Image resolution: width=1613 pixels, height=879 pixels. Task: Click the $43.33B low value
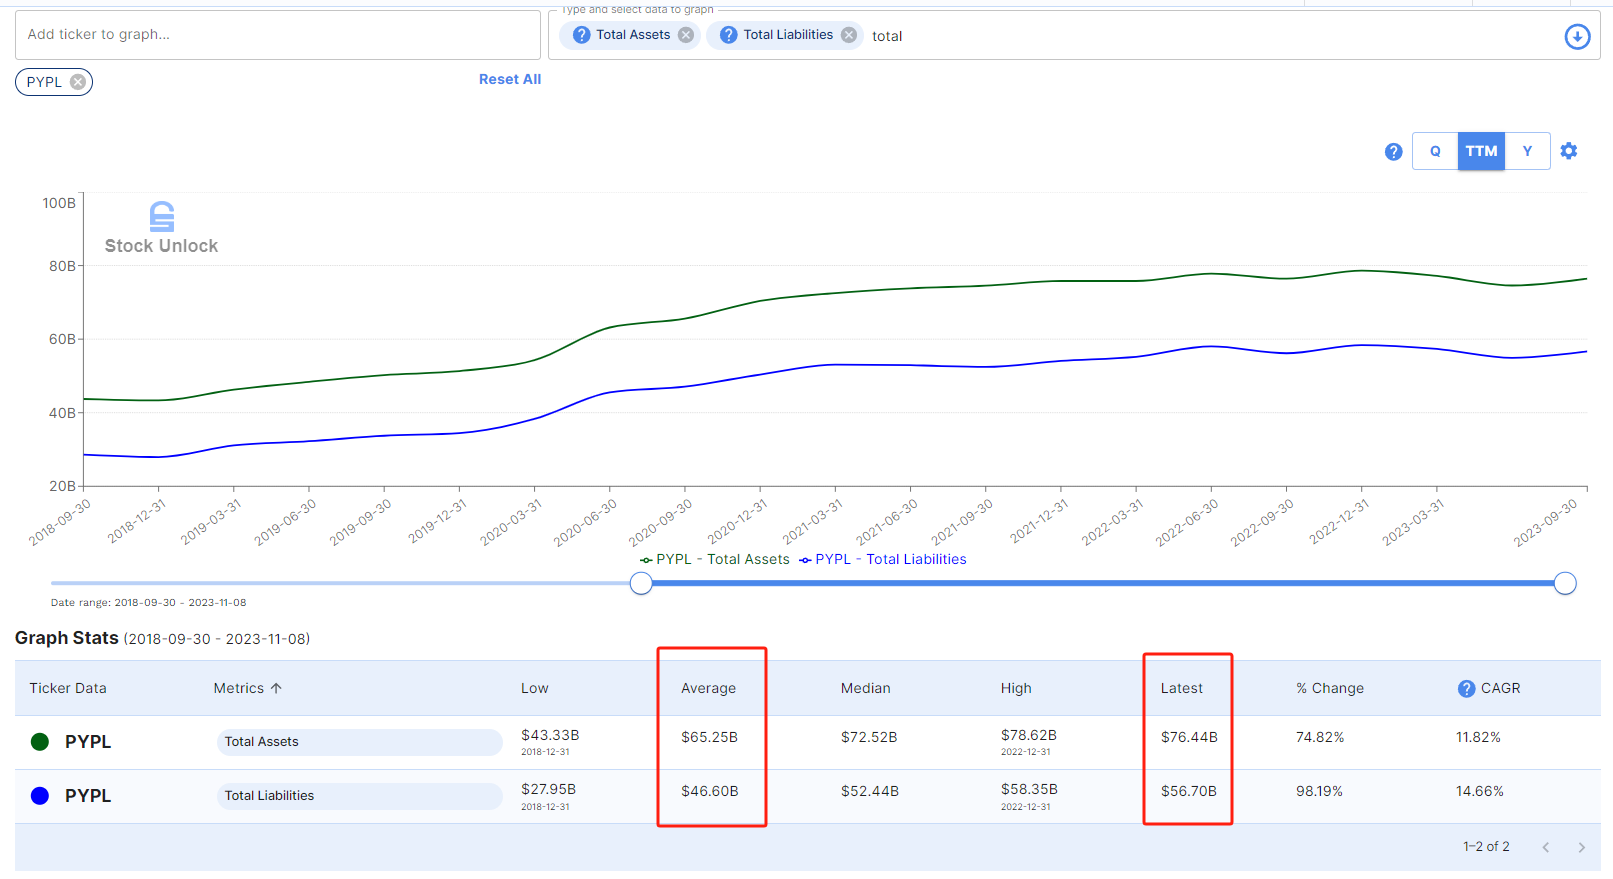tap(550, 735)
